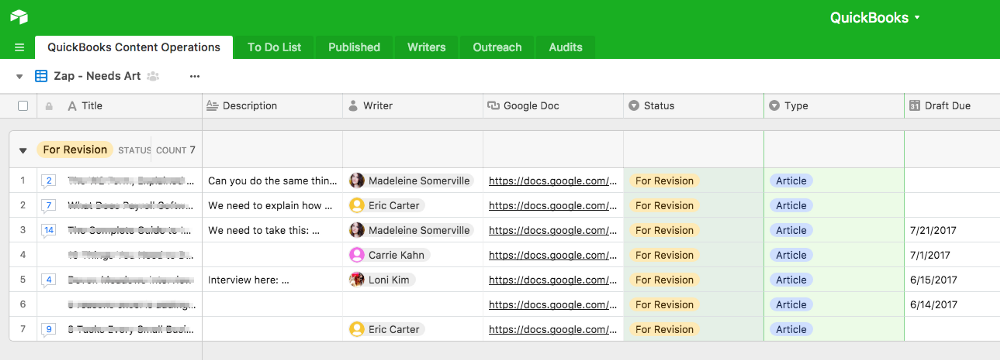Image resolution: width=1000 pixels, height=360 pixels.
Task: Click the Status column select icon
Action: (633, 106)
